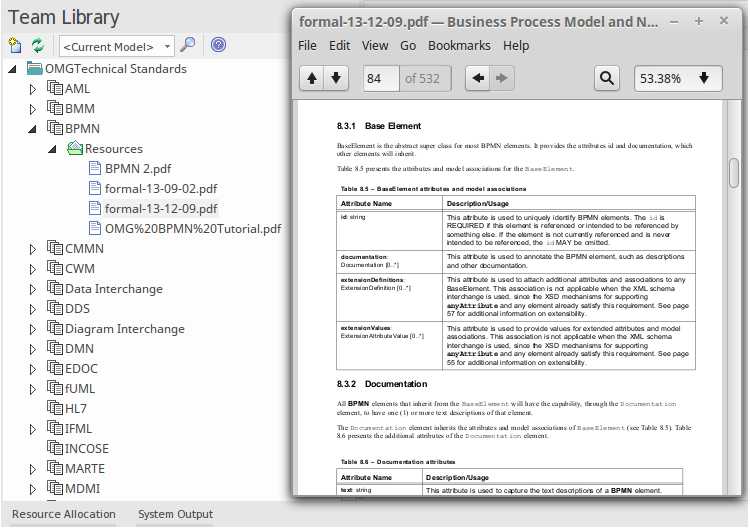Go to next page in PDF viewer

[x=336, y=78]
